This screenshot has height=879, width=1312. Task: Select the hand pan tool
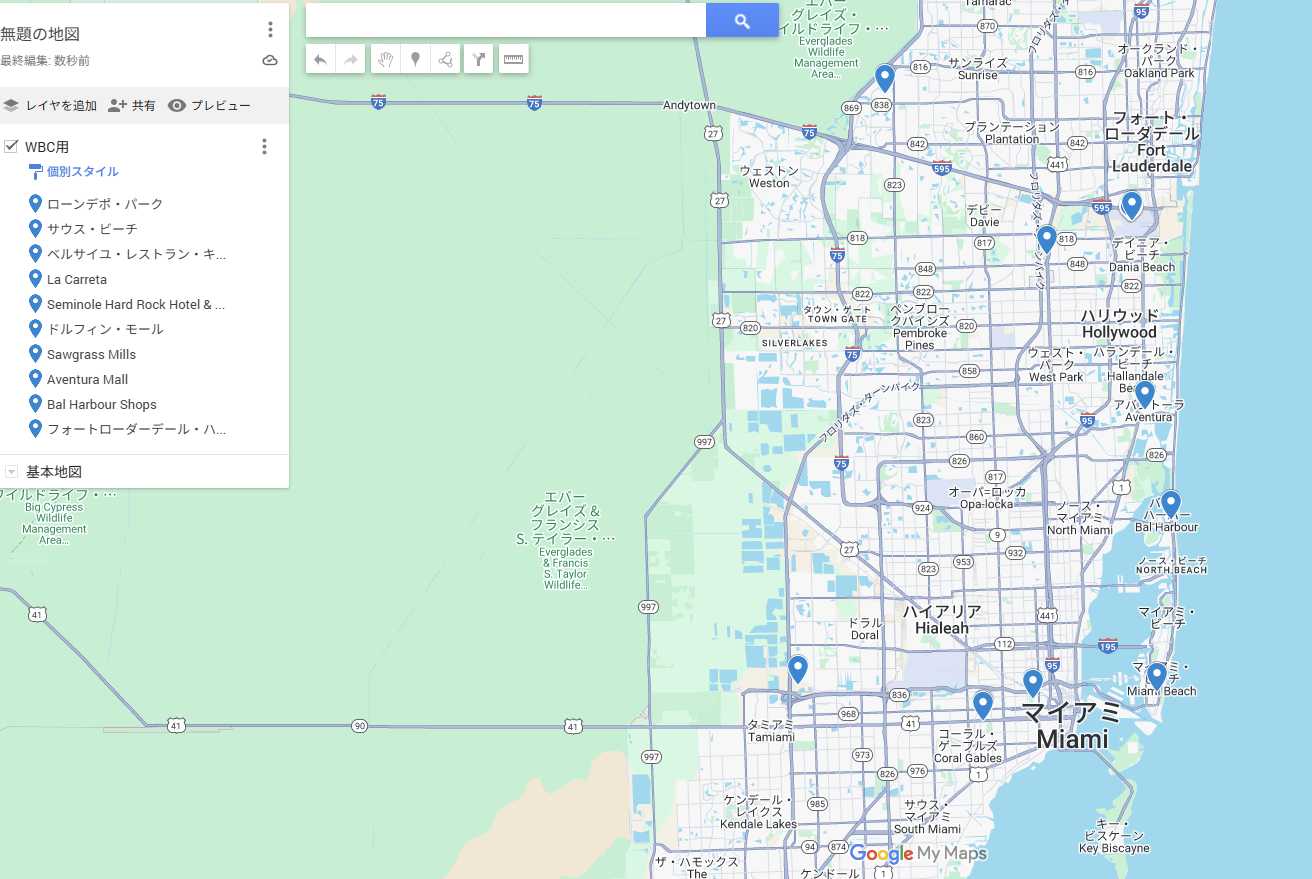[x=385, y=60]
